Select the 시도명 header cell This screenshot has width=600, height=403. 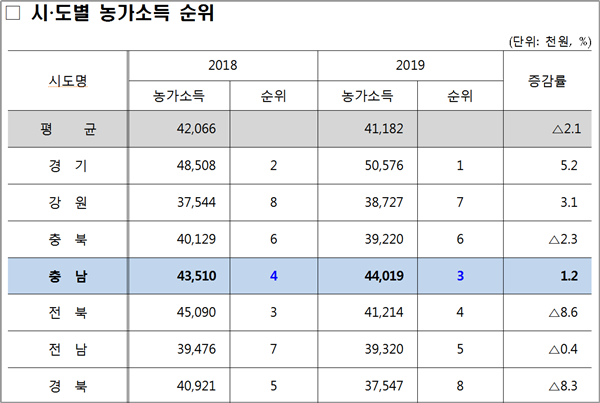[x=68, y=81]
